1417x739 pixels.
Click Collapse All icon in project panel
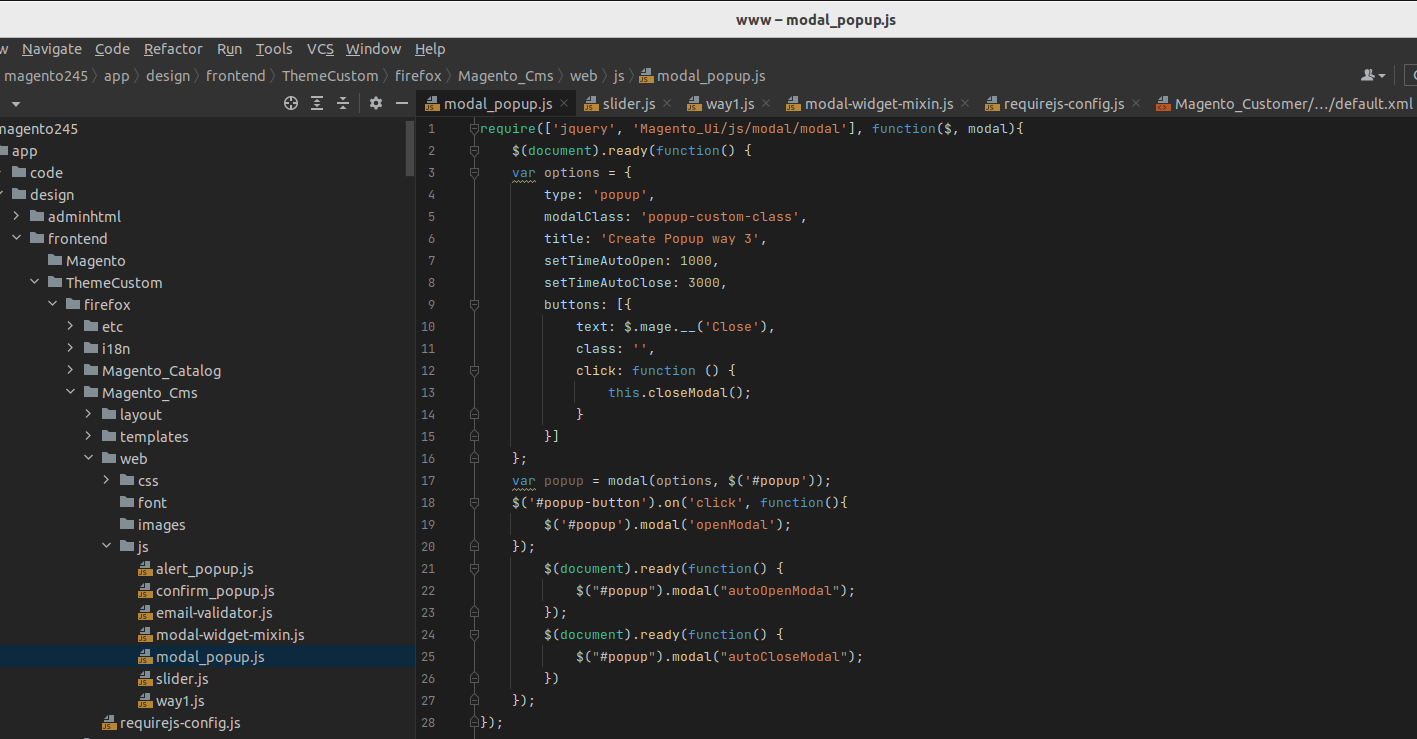tap(343, 103)
